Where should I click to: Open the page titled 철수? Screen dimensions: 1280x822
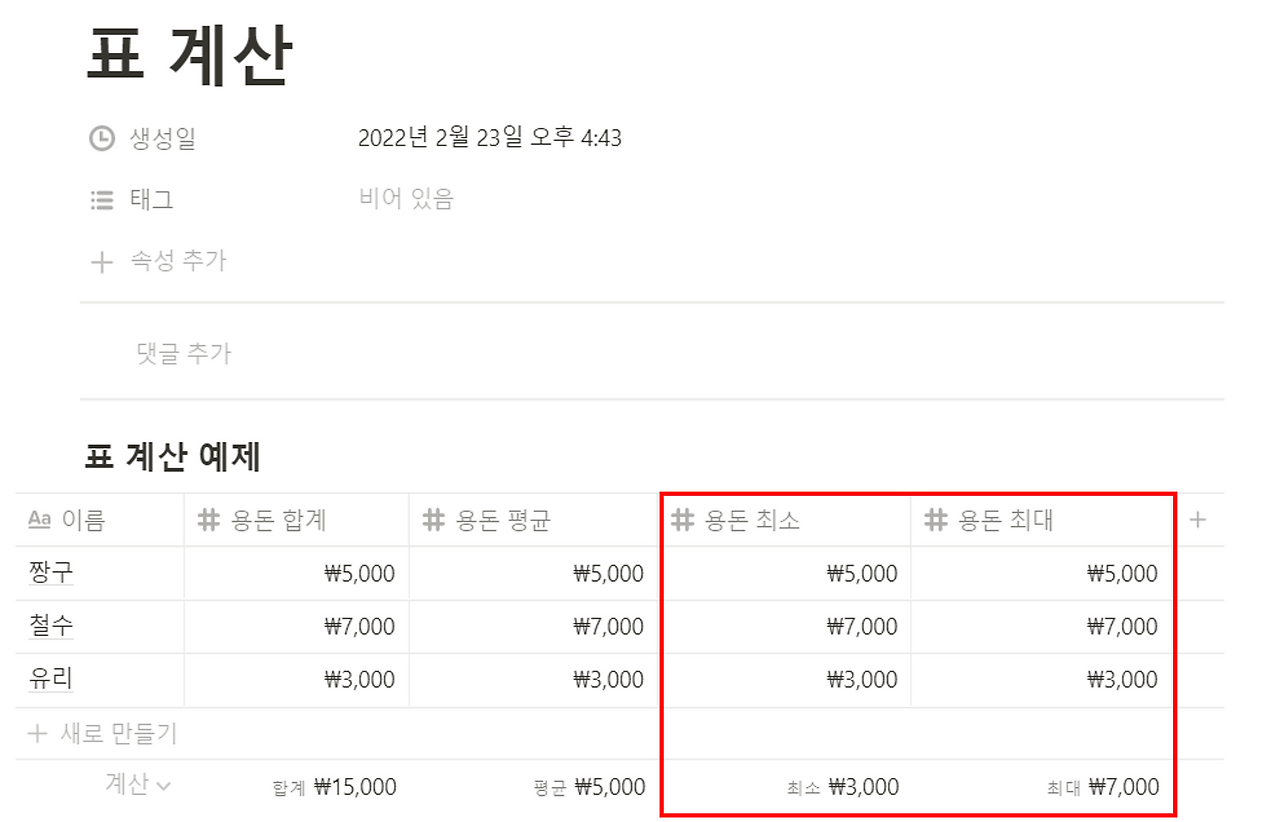pyautogui.click(x=50, y=626)
